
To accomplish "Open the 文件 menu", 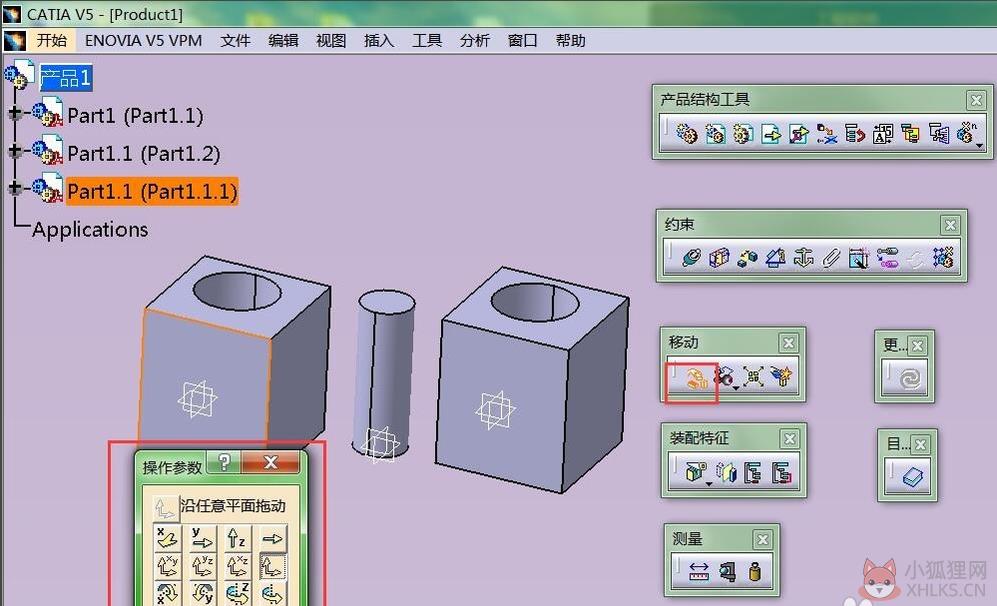I will [x=235, y=40].
